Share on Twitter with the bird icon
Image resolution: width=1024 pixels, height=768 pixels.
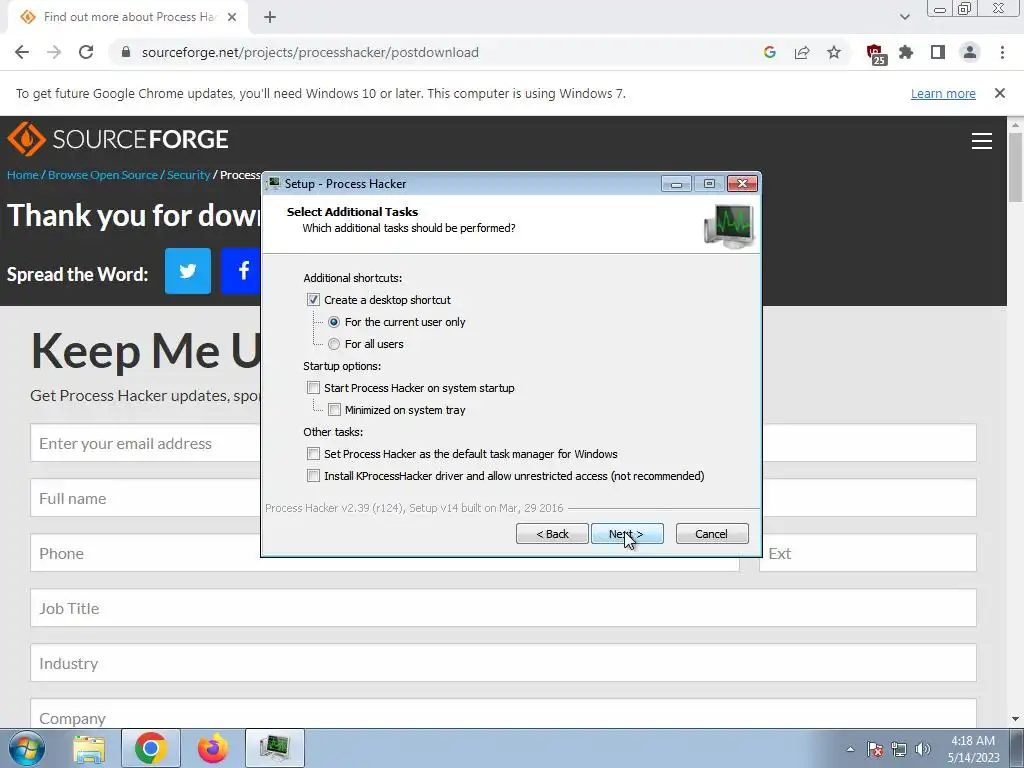(188, 271)
